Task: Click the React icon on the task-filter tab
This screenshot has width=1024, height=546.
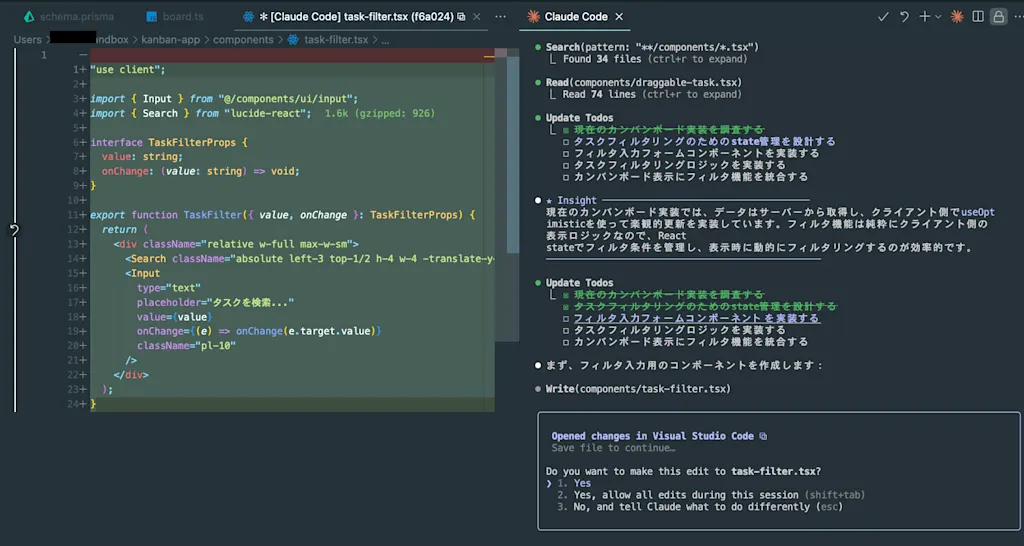Action: (248, 17)
